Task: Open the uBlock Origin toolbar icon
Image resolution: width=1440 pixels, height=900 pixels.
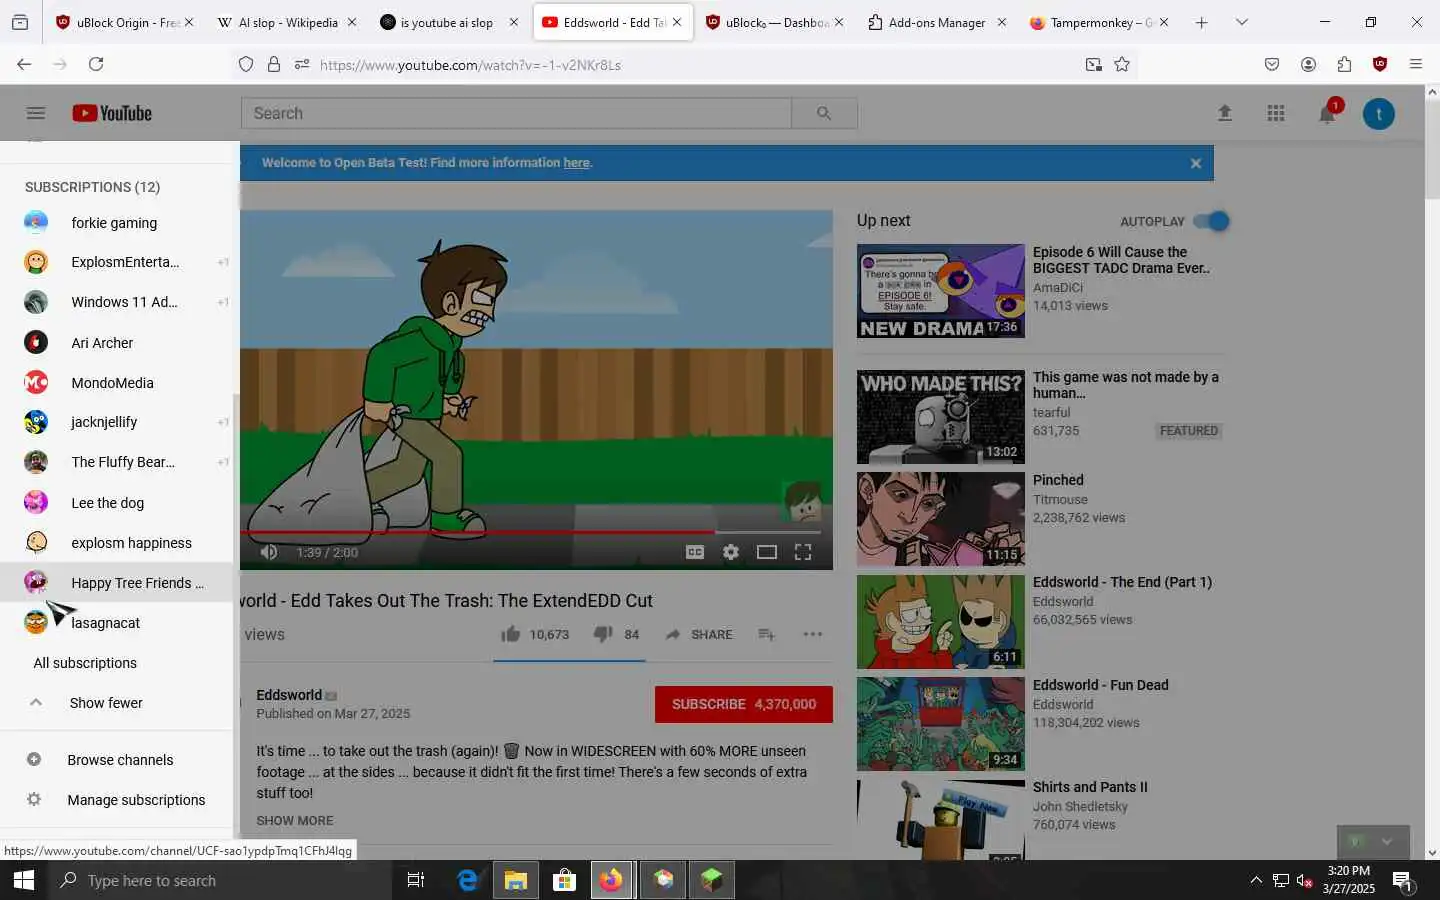Action: pyautogui.click(x=1380, y=64)
